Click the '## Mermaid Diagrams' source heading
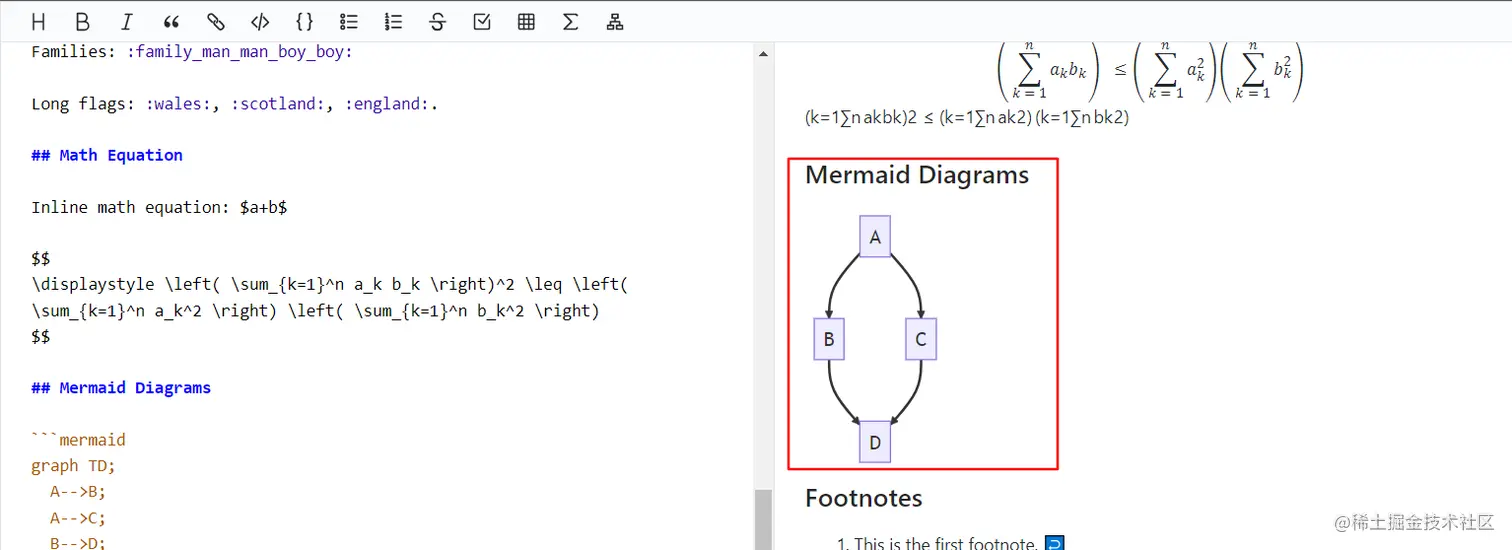This screenshot has height=550, width=1512. (121, 387)
